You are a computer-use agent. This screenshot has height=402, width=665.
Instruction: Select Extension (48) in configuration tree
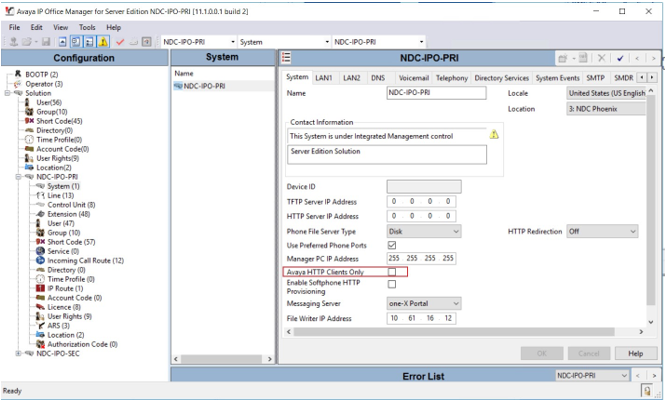(x=69, y=214)
